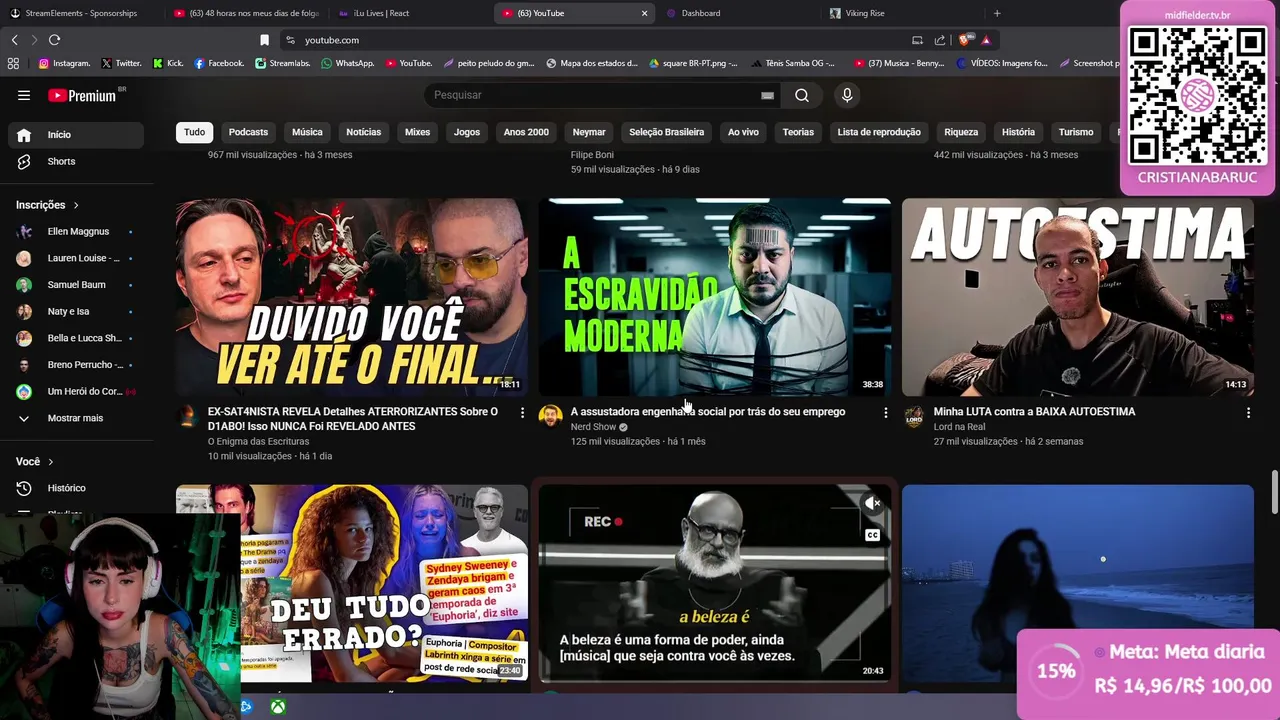Screen dimensions: 1280x720
Task: Open Histórico in sidebar
Action: [x=76, y=488]
